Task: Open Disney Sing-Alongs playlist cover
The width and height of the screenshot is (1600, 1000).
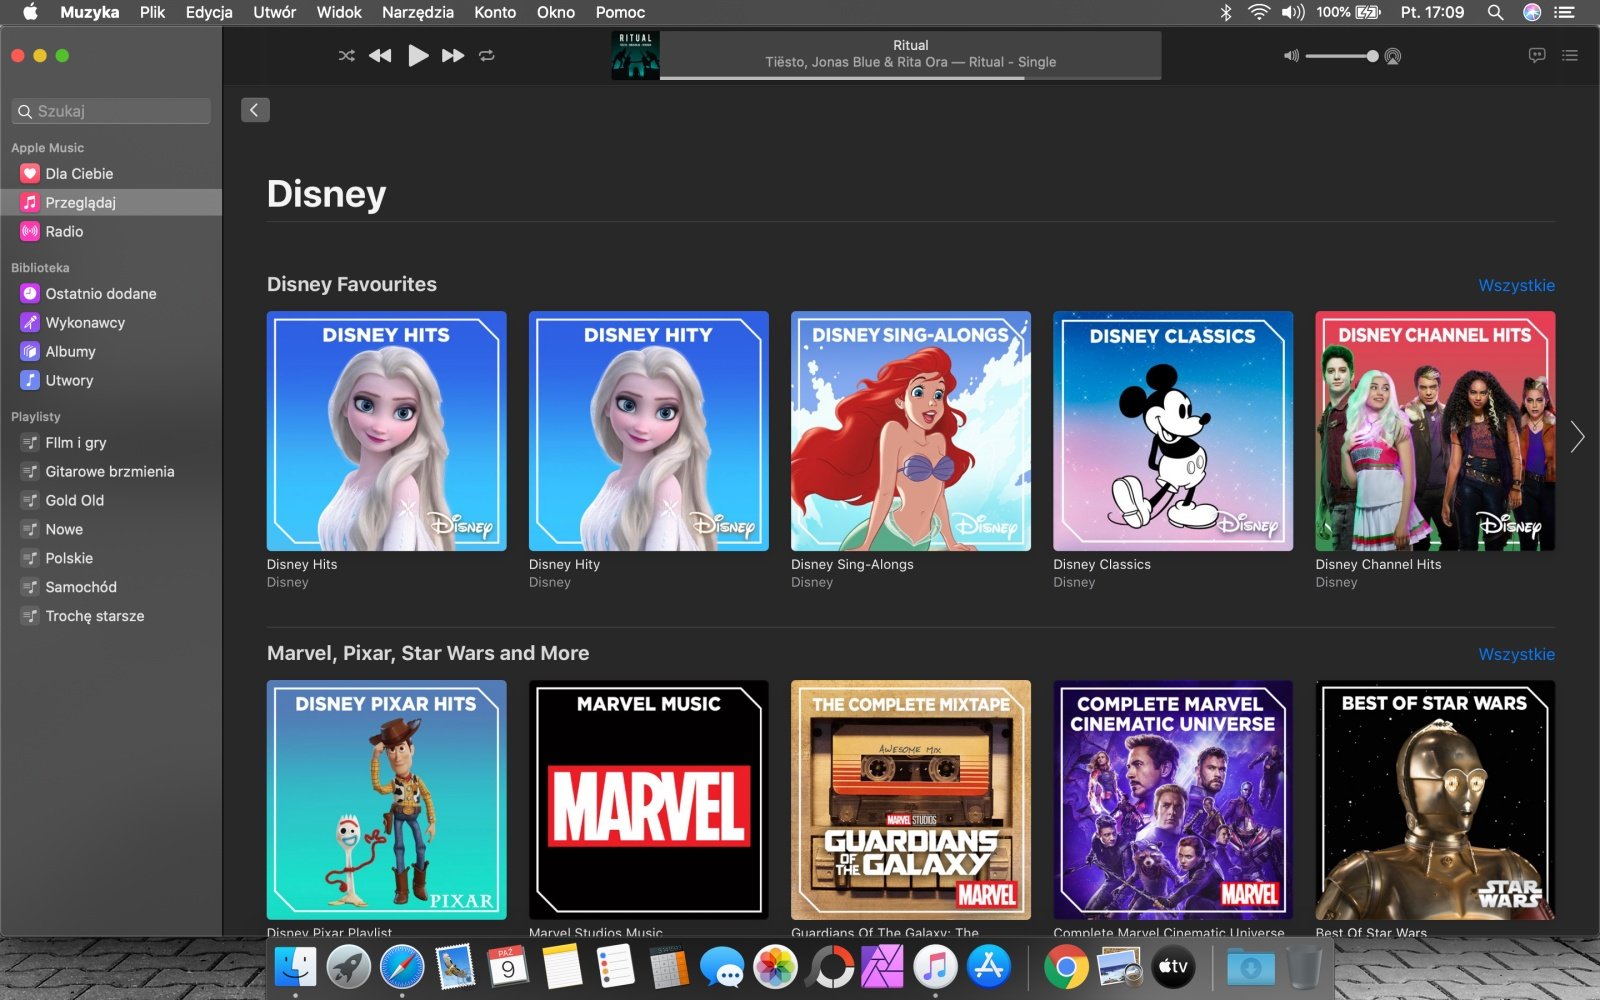Action: point(911,431)
